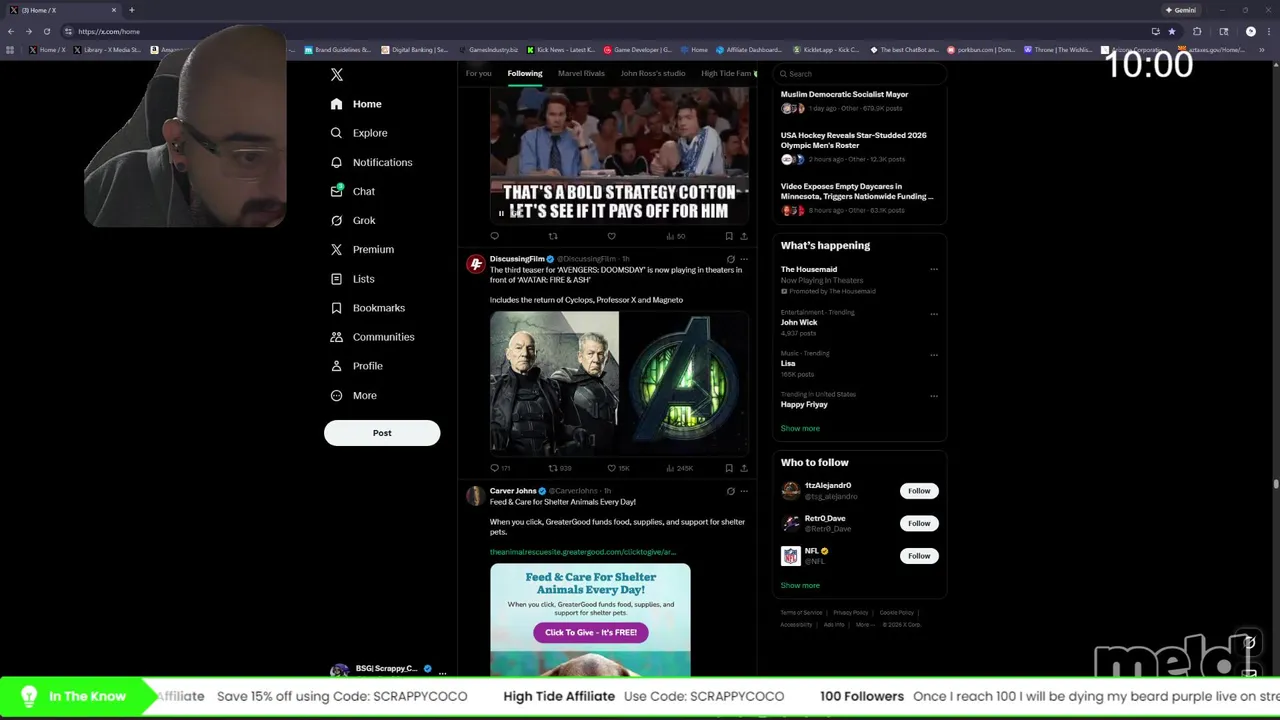Viewport: 1280px width, 720px height.
Task: Open more options on DiscussingFilm post
Action: pos(743,259)
